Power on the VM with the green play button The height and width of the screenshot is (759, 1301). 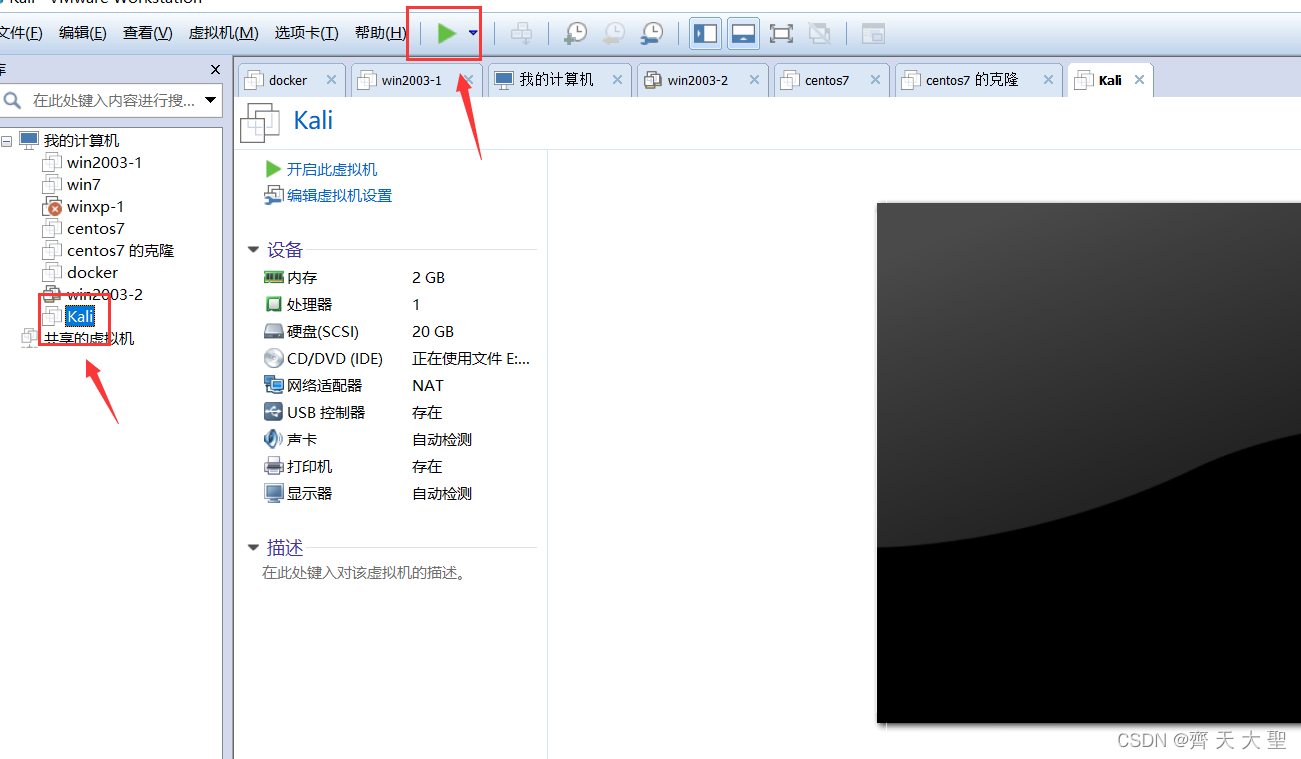(x=446, y=33)
